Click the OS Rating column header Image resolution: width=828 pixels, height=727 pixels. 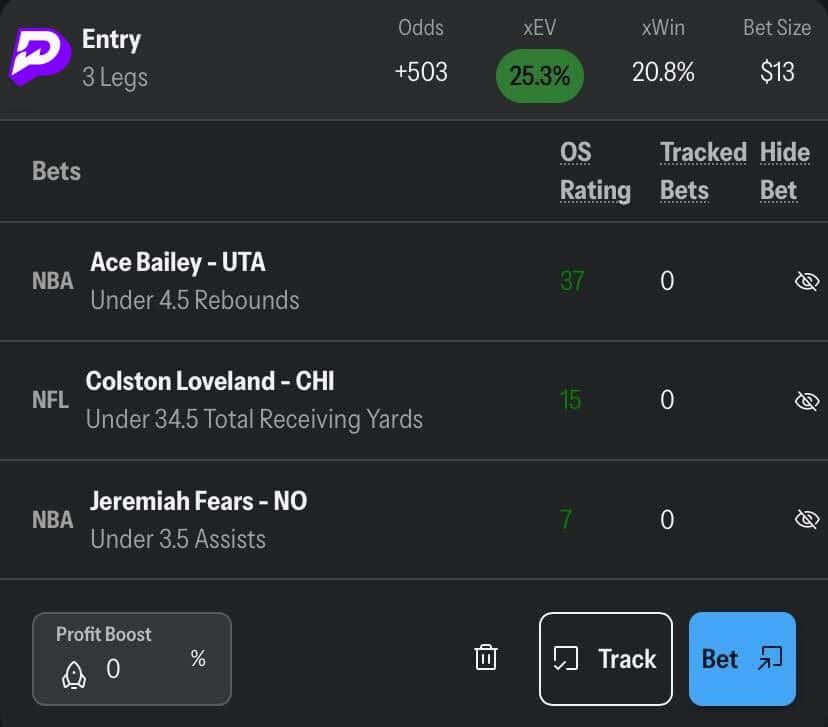coord(594,171)
